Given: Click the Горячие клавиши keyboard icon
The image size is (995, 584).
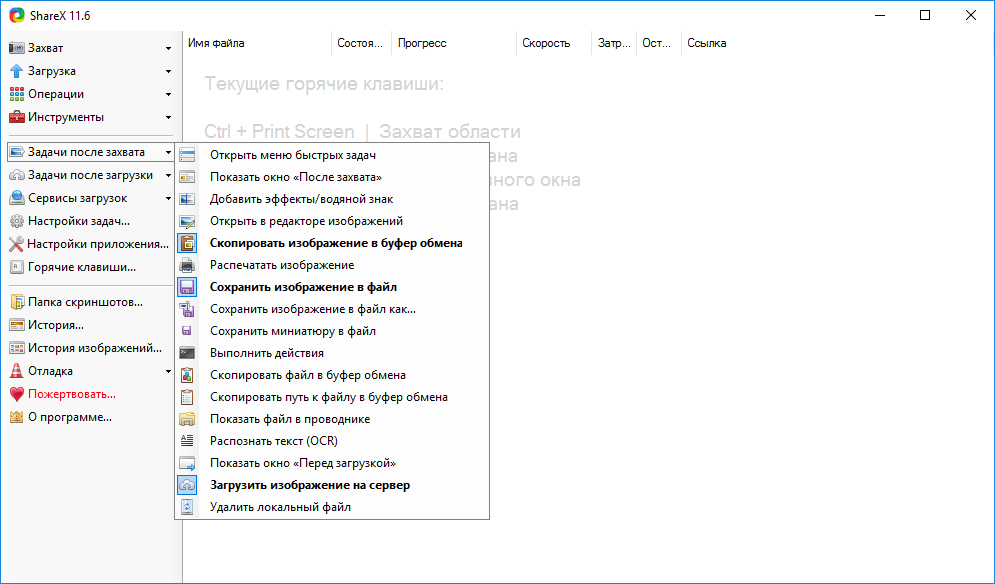Looking at the screenshot, I should pos(16,267).
